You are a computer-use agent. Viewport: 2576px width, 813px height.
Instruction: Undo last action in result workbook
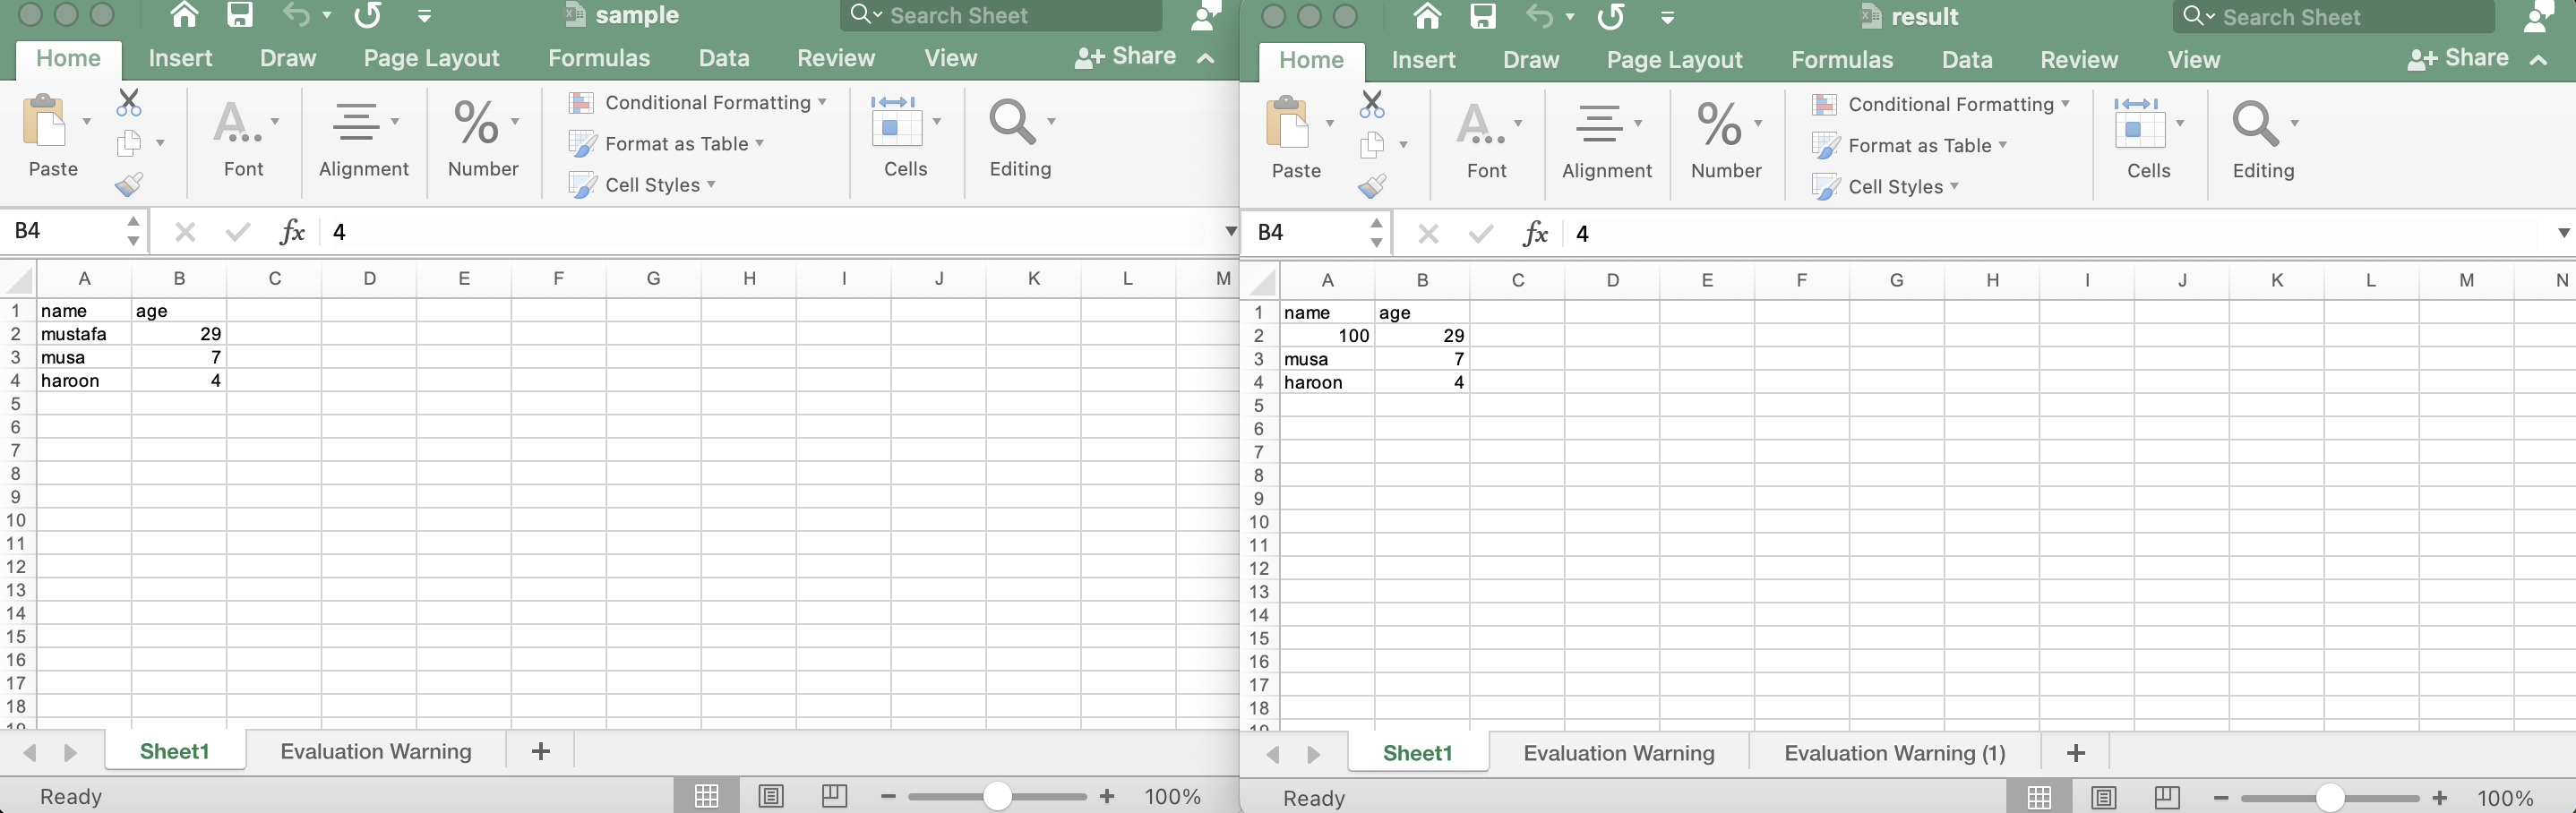(x=1538, y=17)
